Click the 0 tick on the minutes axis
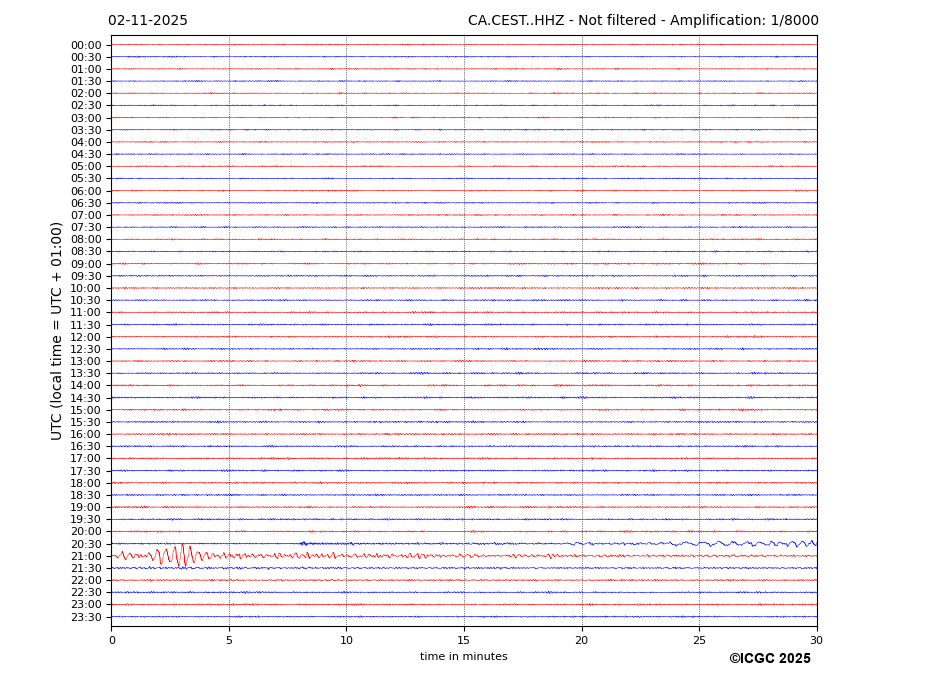Screen dimensions: 927x696 [112, 640]
